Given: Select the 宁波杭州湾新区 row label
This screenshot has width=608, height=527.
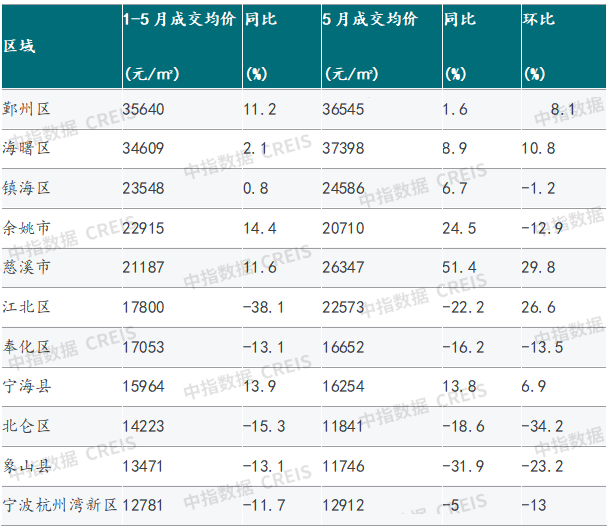Looking at the screenshot, I should click(x=59, y=503).
